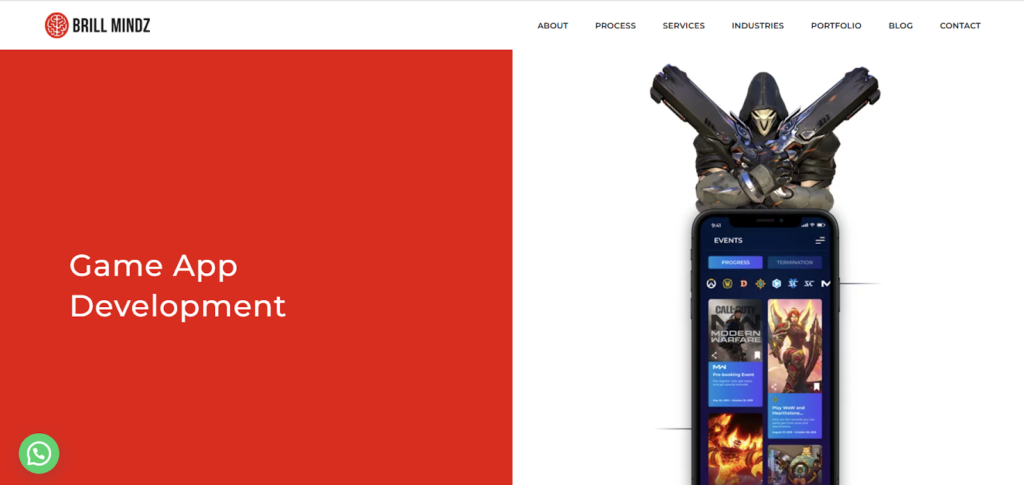Open the Services menu item
The height and width of the screenshot is (485, 1024).
coord(683,26)
